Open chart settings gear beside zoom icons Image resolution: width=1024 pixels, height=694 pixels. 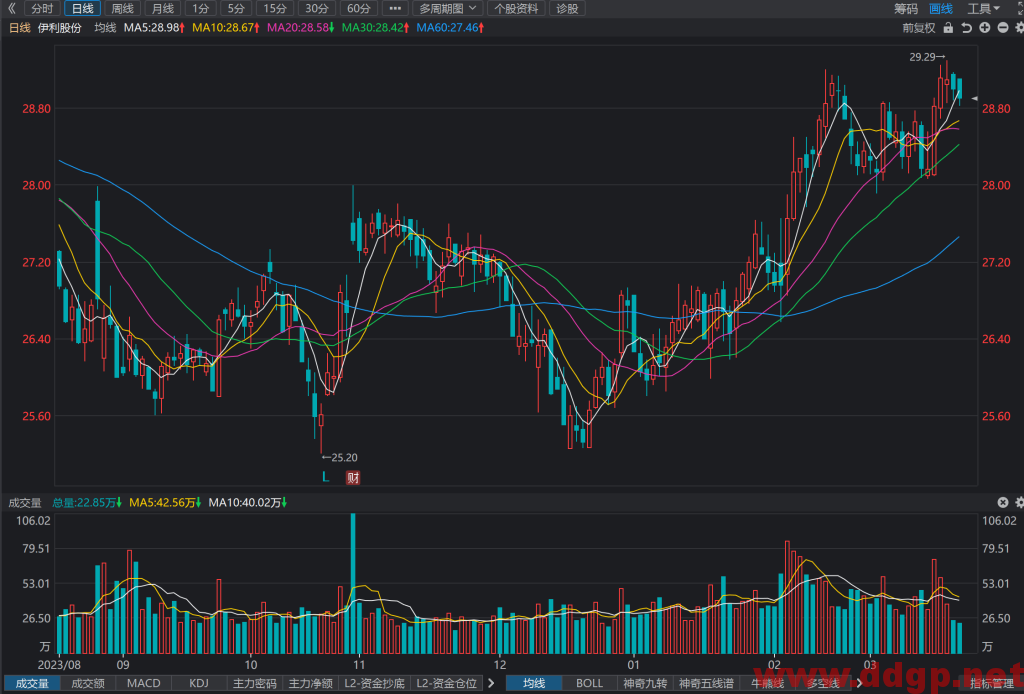click(x=1019, y=27)
